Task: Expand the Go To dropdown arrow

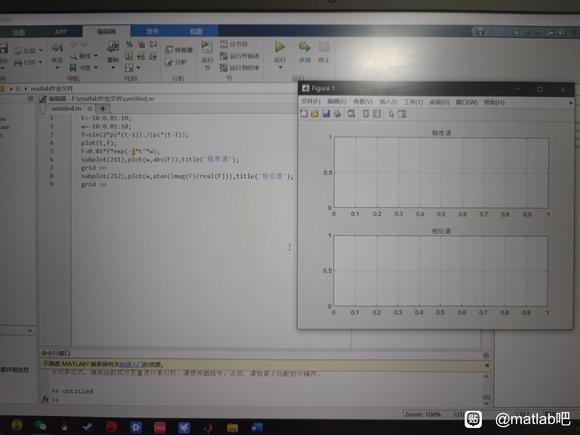Action: click(x=57, y=68)
